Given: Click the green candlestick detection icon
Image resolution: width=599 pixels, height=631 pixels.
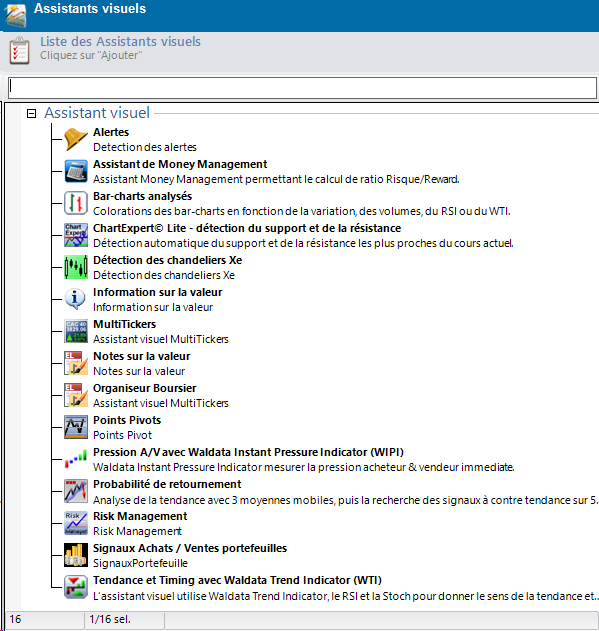Looking at the screenshot, I should (76, 267).
